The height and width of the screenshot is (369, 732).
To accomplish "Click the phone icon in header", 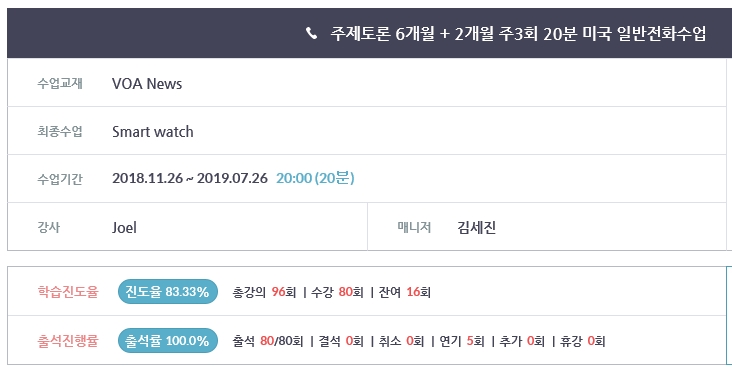I will tap(311, 33).
